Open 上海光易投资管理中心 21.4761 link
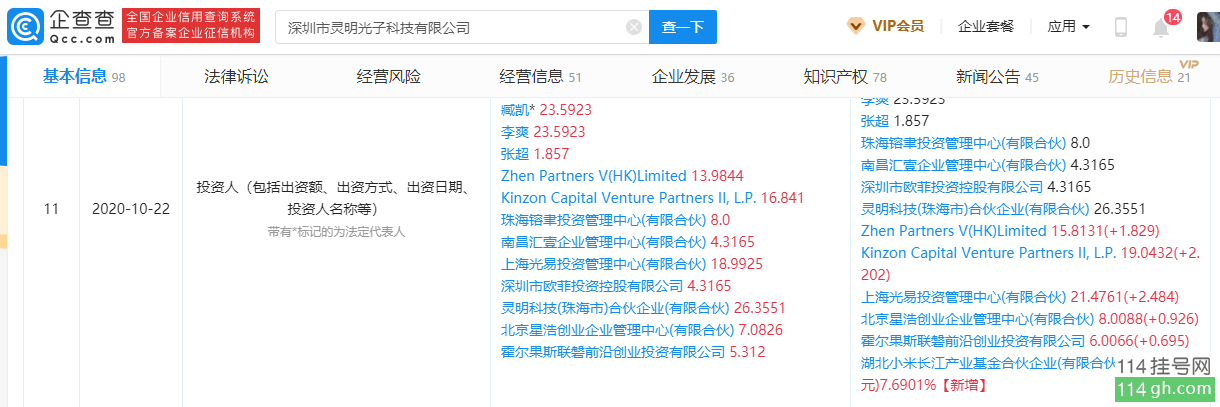Screen dimensions: 1220x407 pos(963,296)
